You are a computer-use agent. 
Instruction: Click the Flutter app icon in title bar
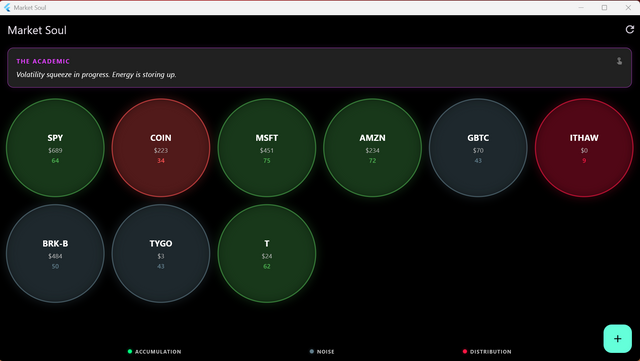[x=7, y=7]
